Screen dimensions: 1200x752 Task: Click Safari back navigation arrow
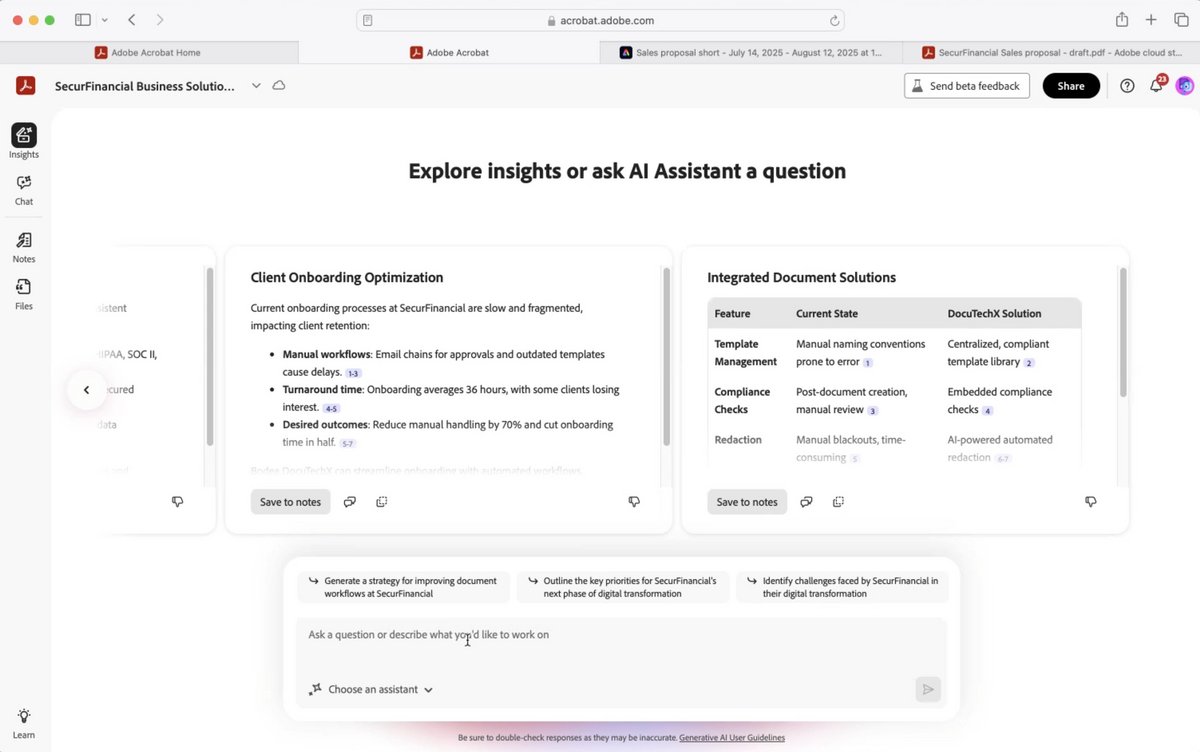(132, 20)
